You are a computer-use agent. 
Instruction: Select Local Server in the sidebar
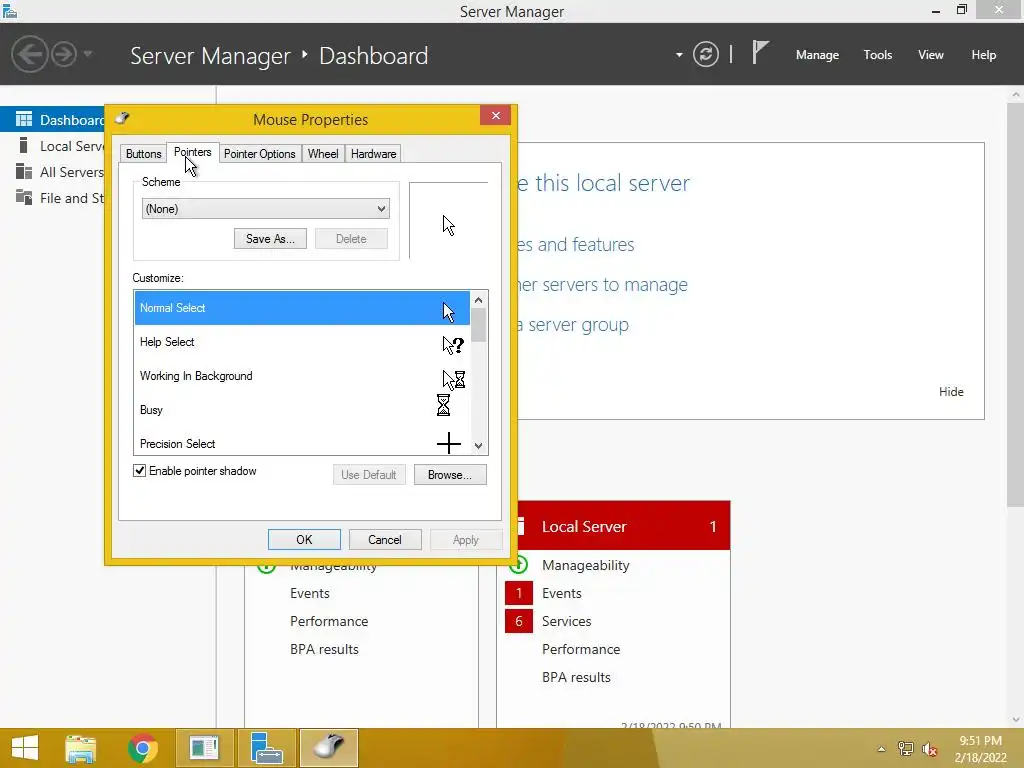click(x=53, y=146)
